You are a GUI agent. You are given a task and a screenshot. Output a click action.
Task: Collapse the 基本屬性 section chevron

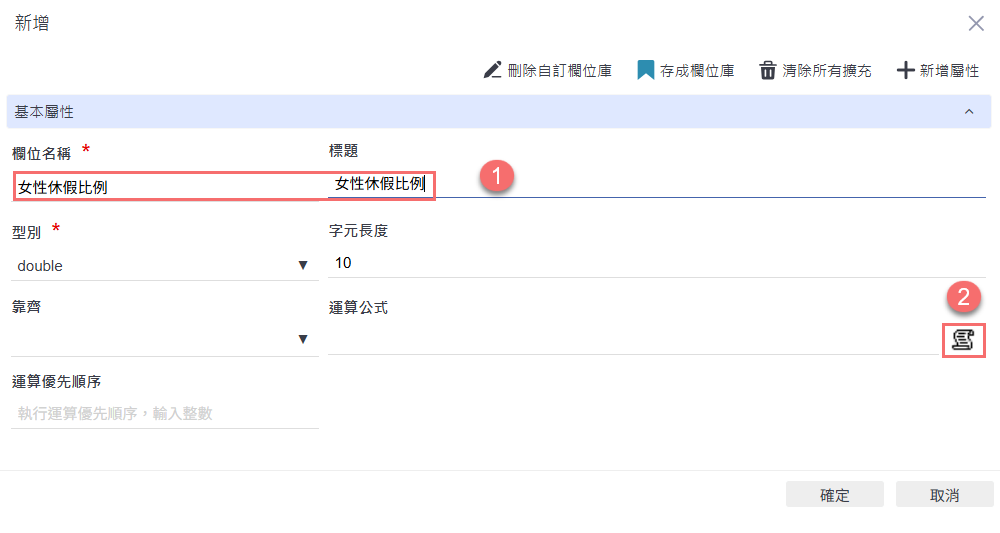click(x=969, y=112)
